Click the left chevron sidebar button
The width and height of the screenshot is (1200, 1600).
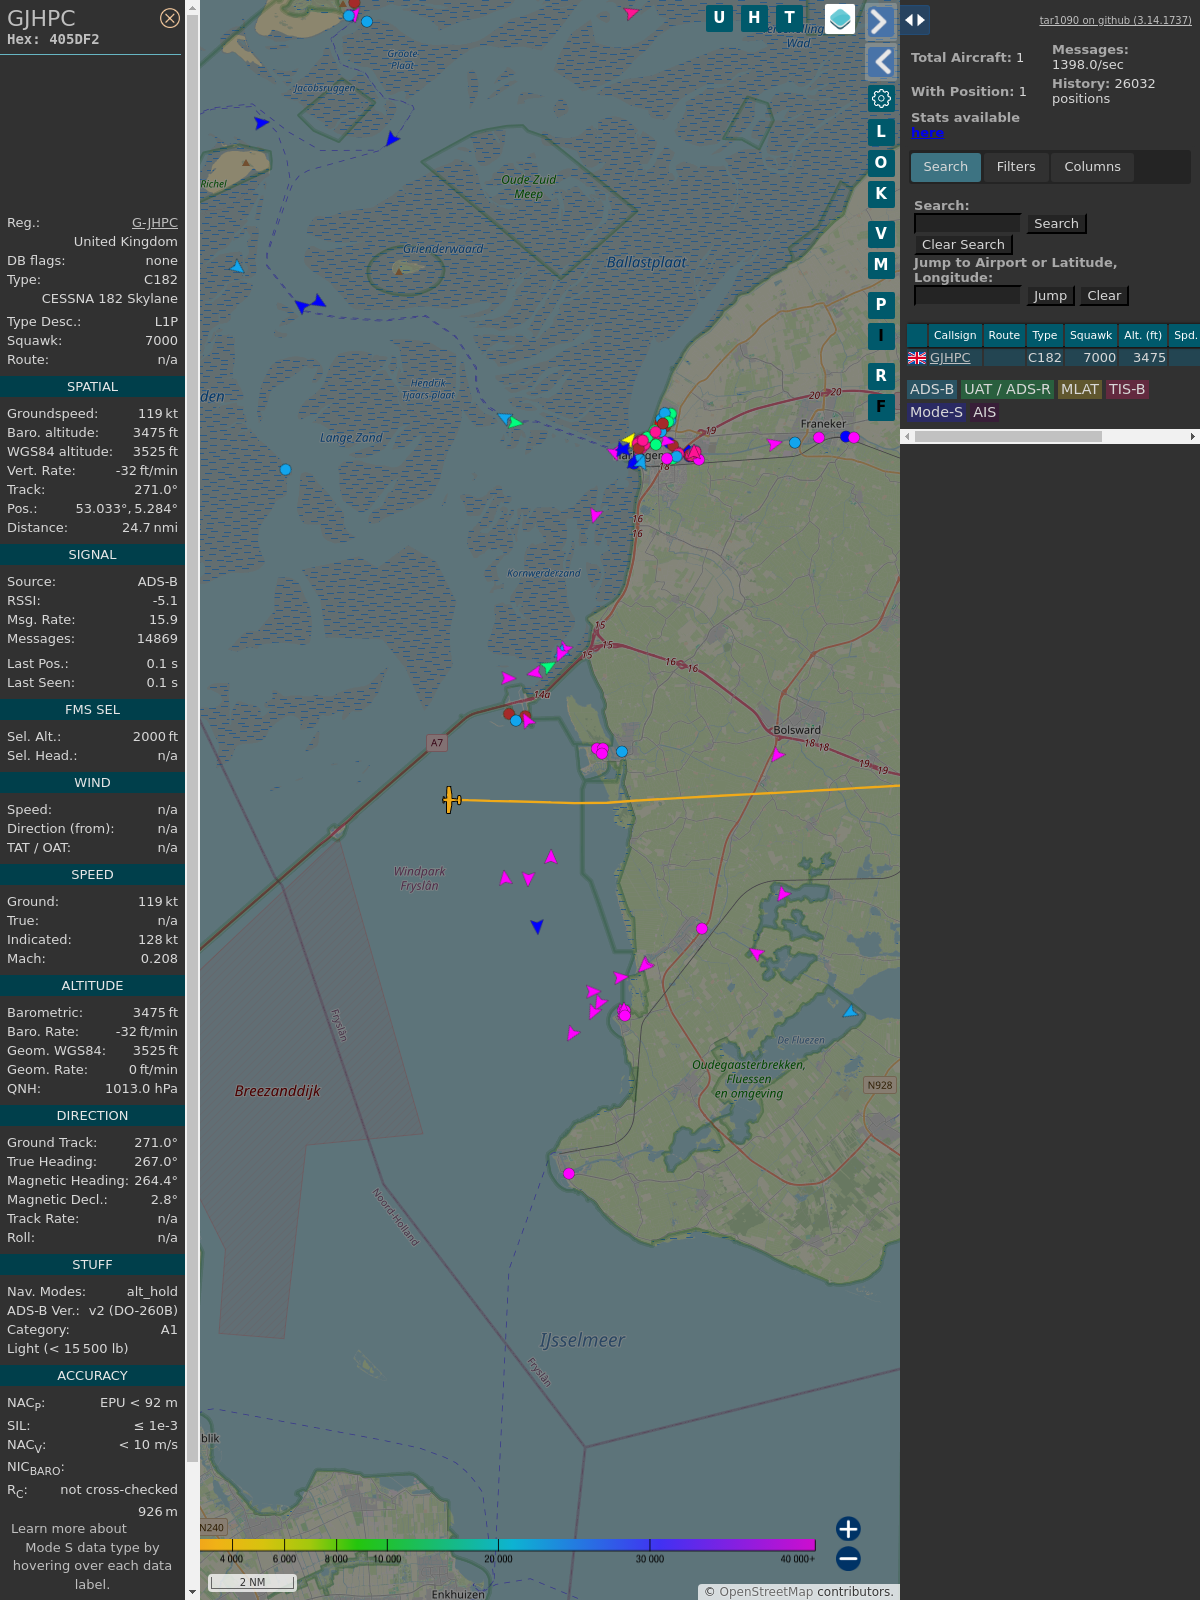pyautogui.click(x=880, y=62)
